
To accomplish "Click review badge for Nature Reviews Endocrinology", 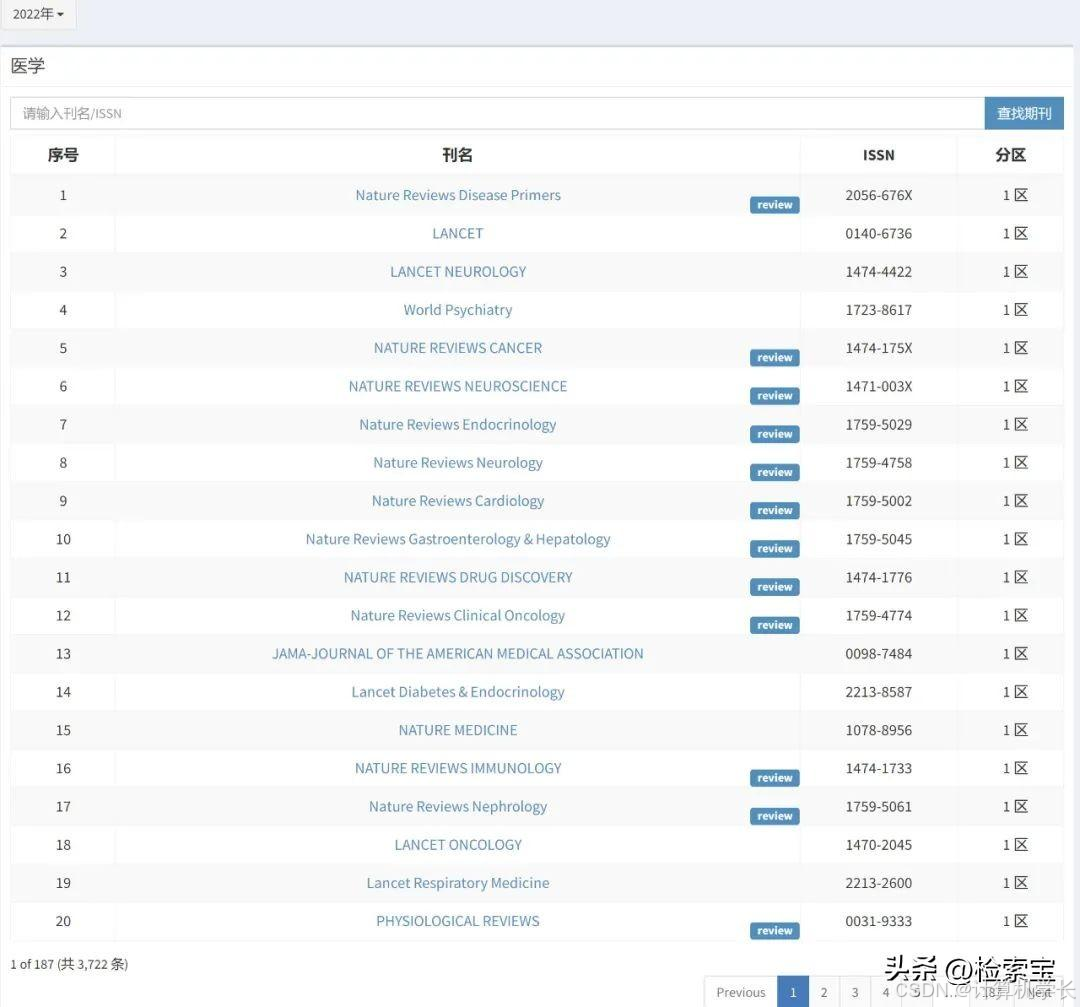I will [774, 434].
